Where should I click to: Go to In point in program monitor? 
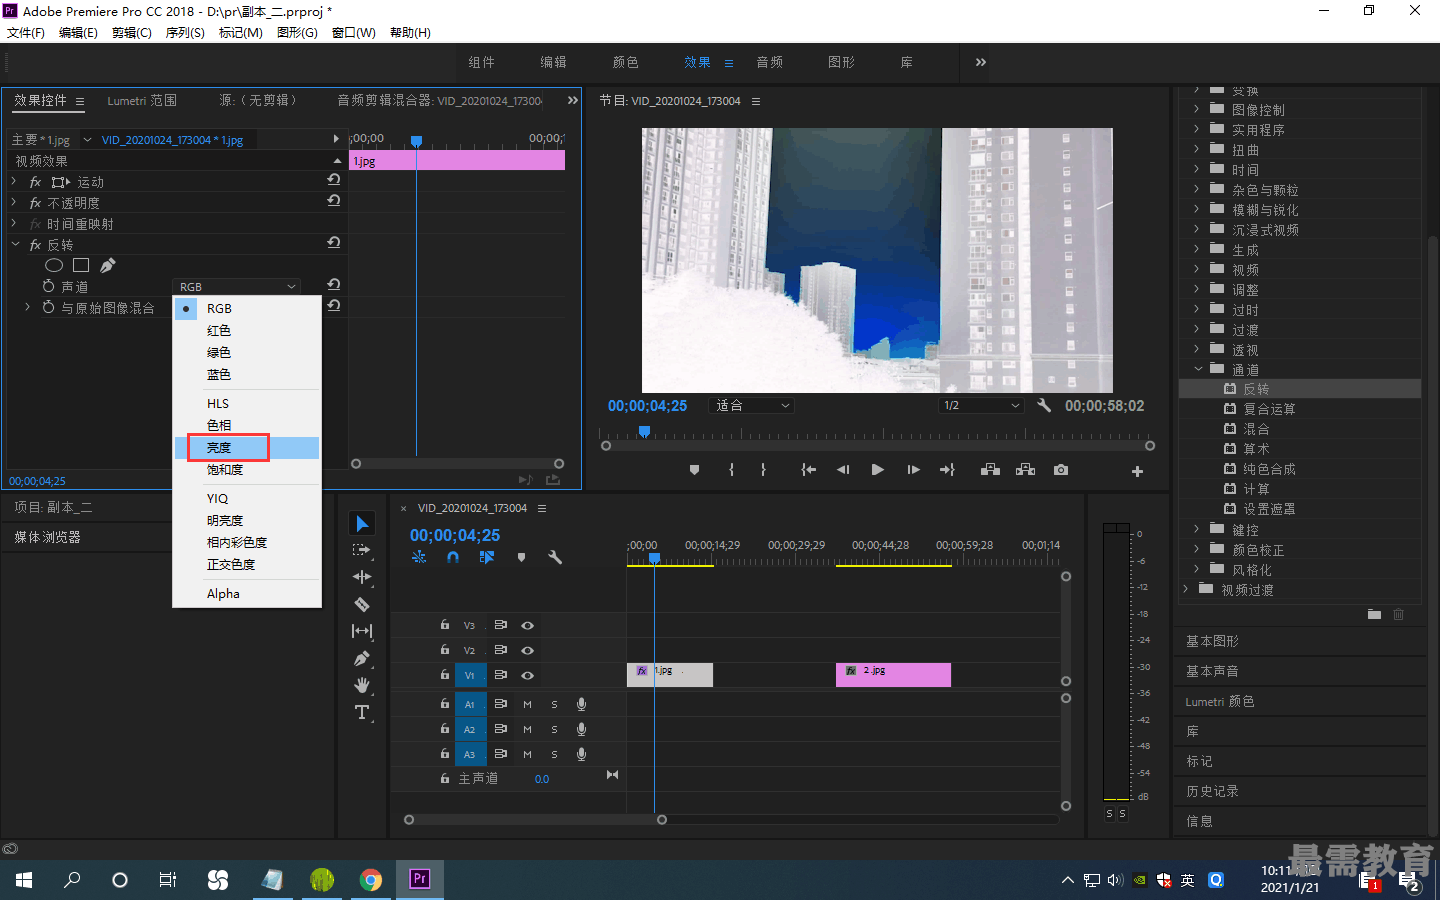coord(808,470)
